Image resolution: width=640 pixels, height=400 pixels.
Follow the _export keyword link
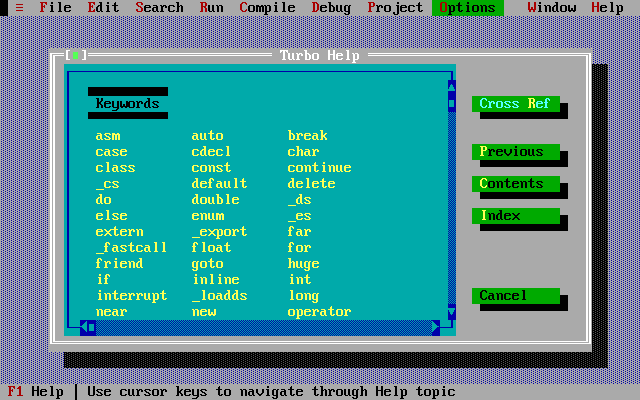tap(219, 231)
